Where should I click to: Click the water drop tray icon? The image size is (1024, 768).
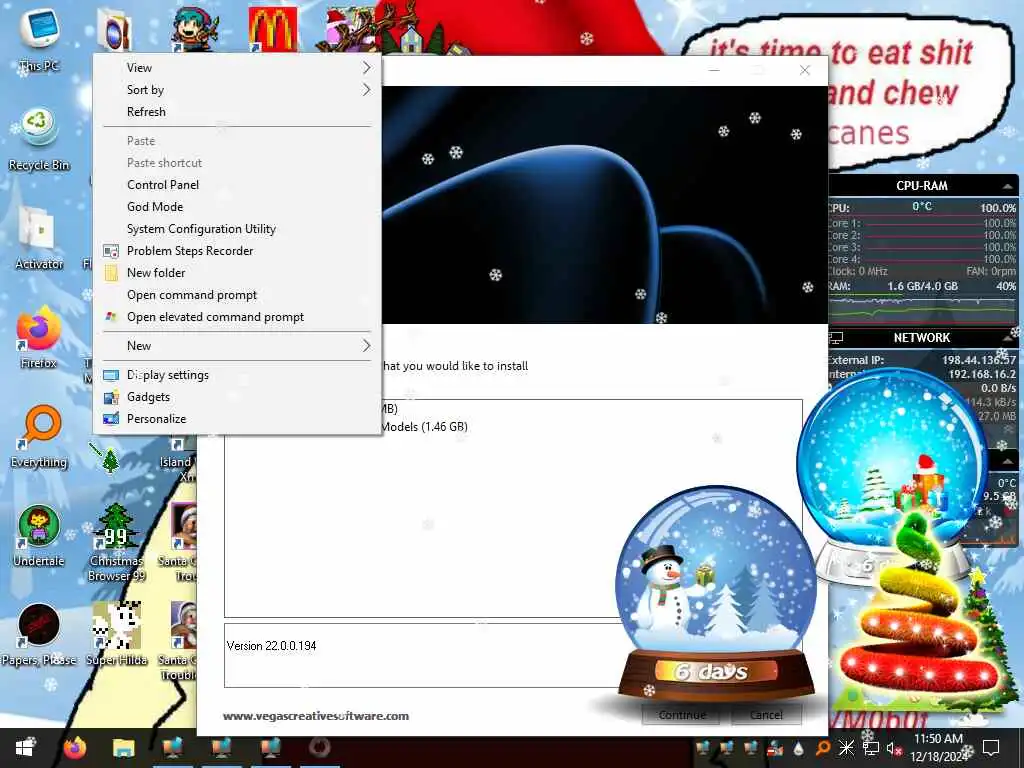coord(799,749)
